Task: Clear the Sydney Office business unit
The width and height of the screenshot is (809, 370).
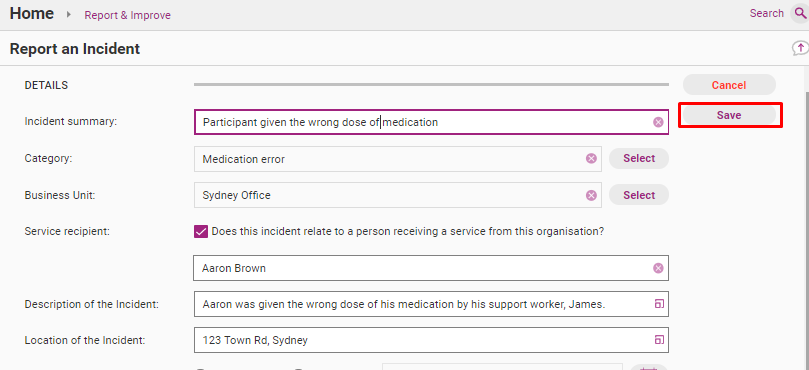Action: point(591,196)
